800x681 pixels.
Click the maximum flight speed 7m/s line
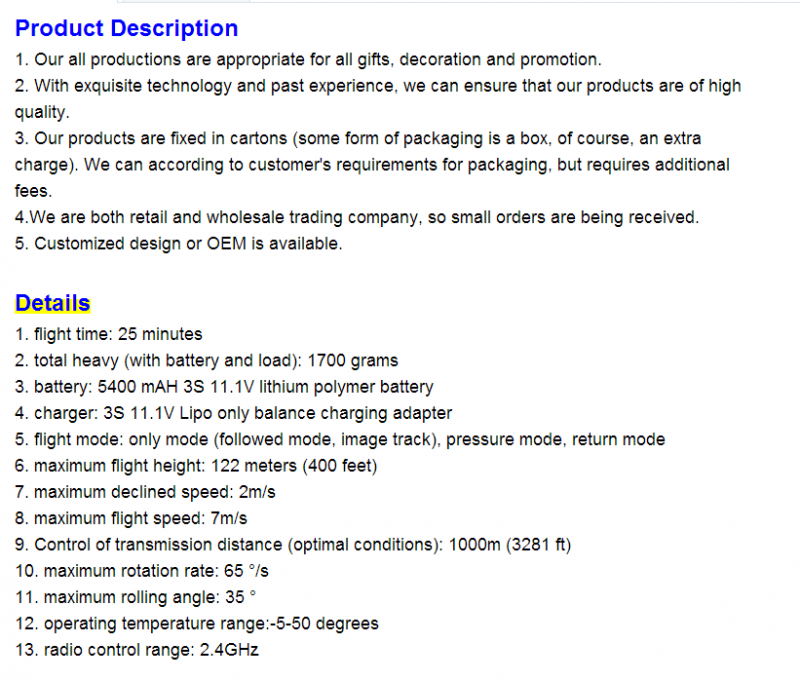tap(131, 519)
